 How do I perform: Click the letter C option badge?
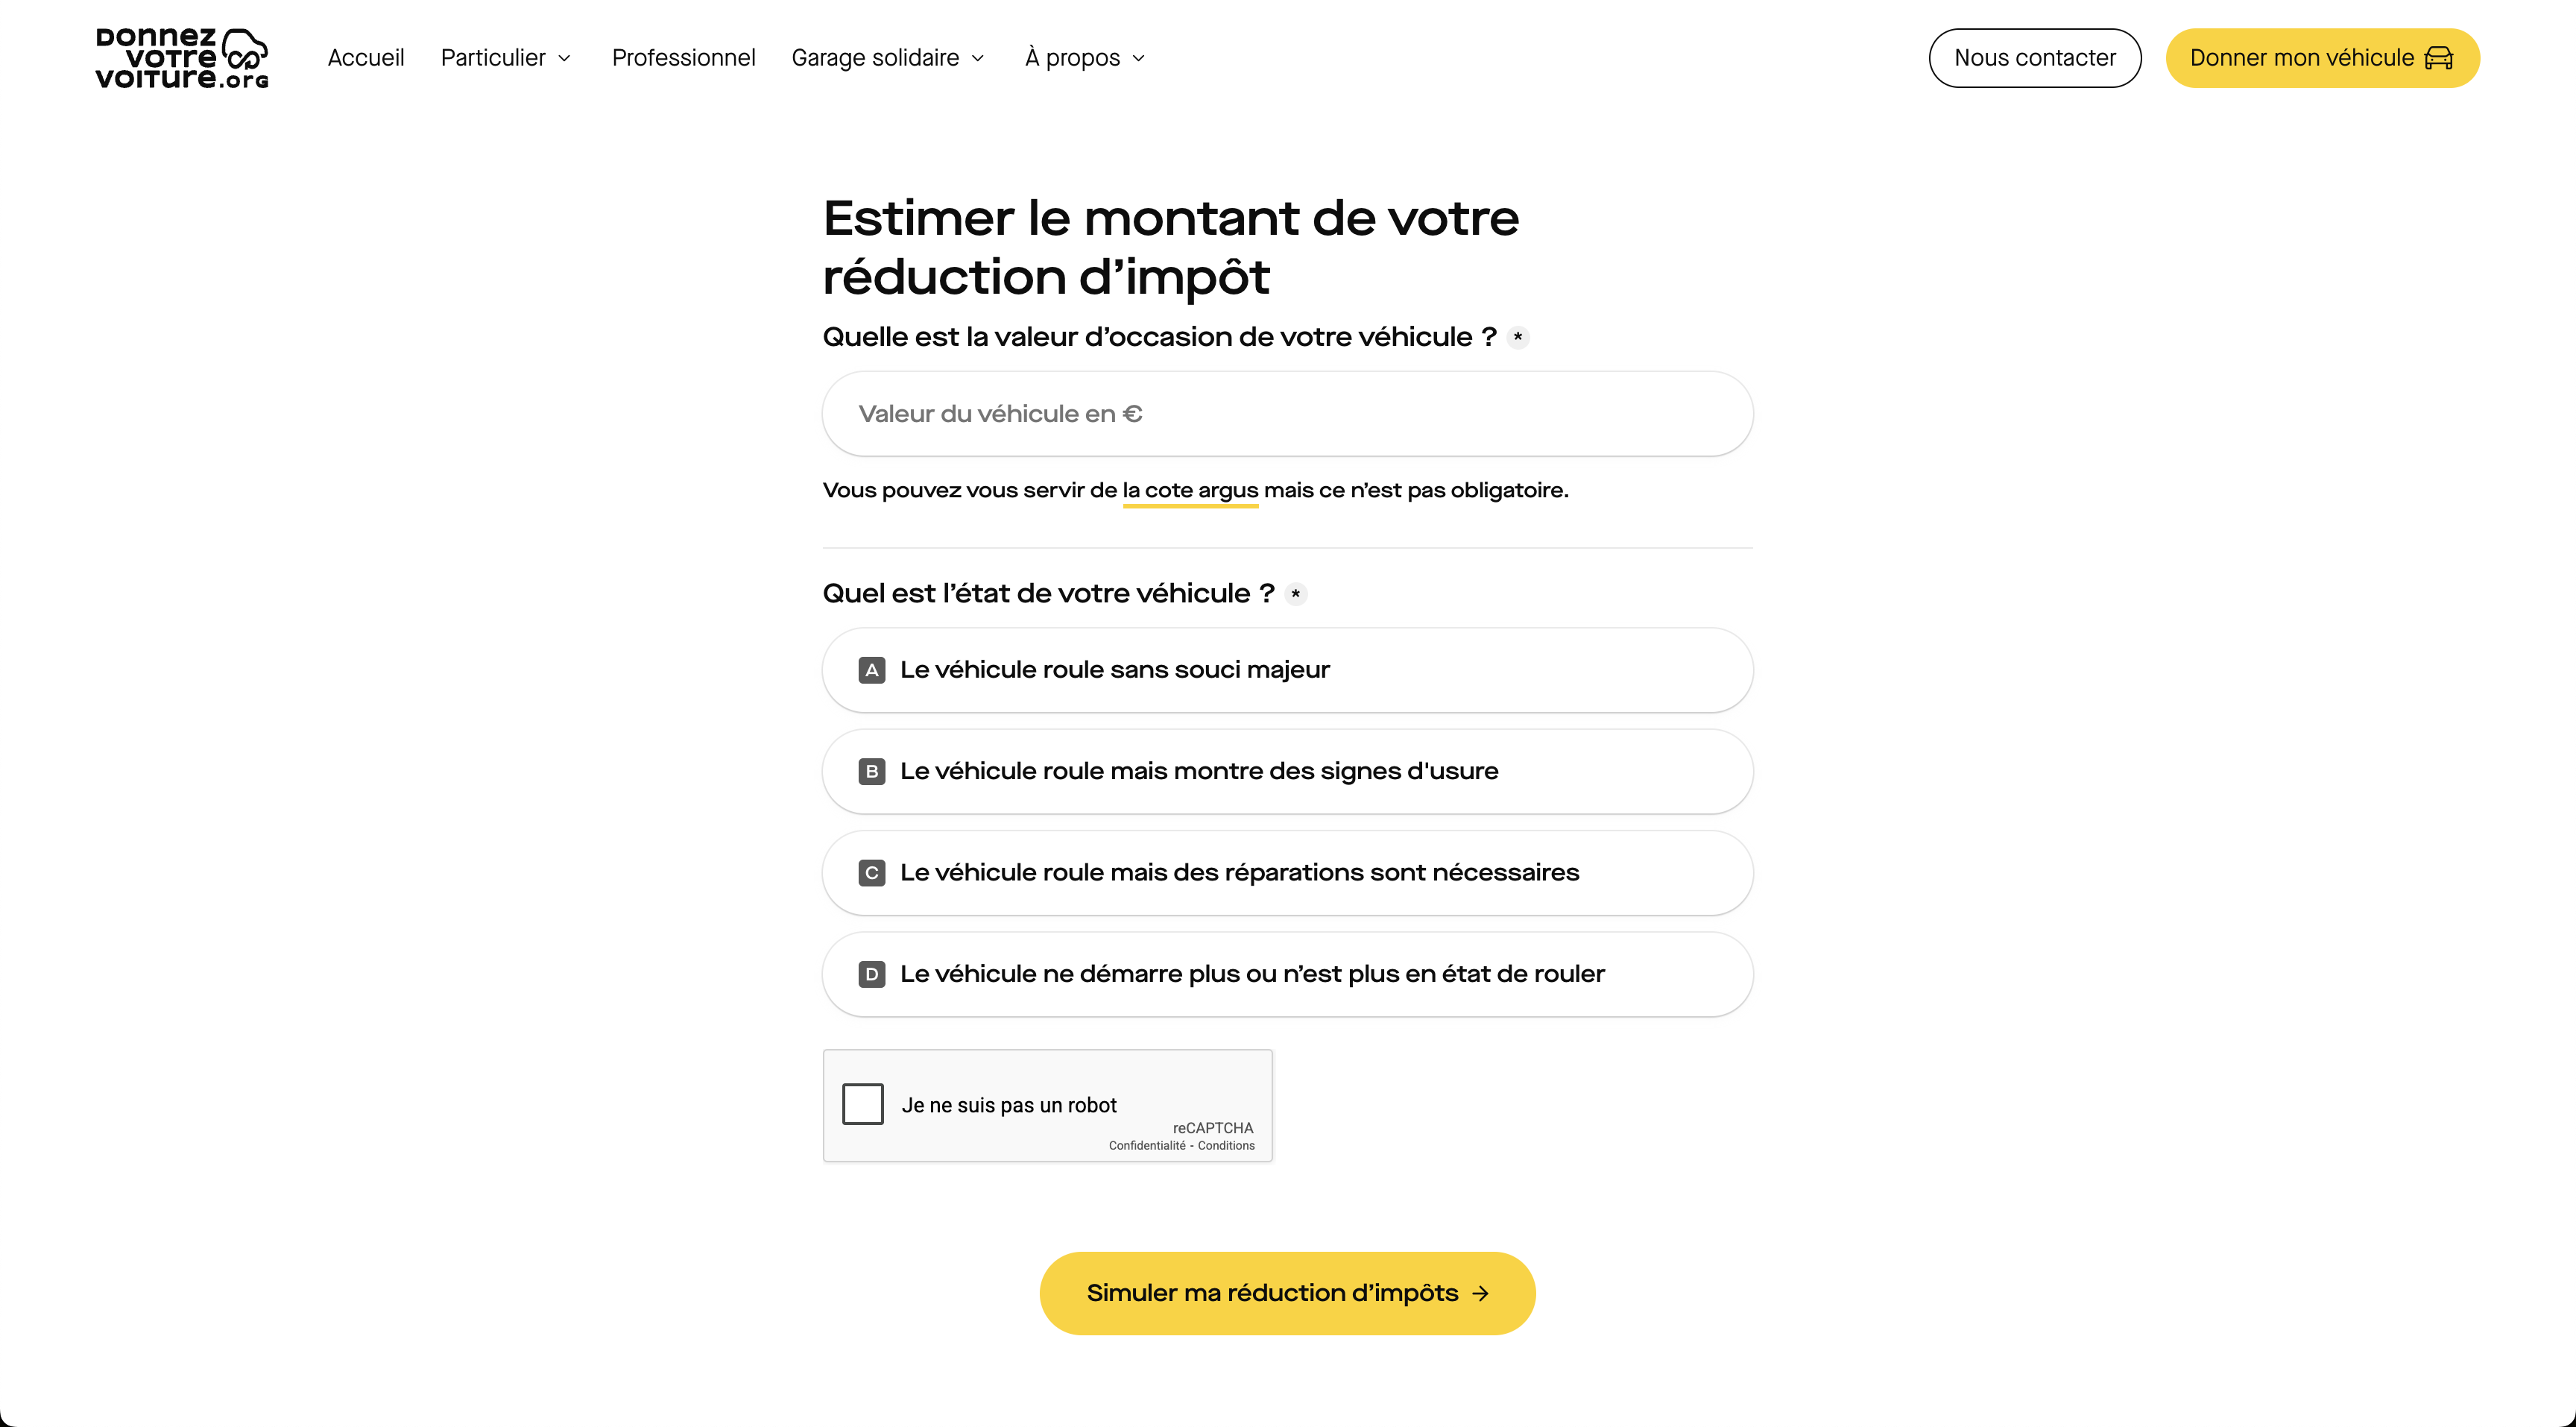pos(871,873)
